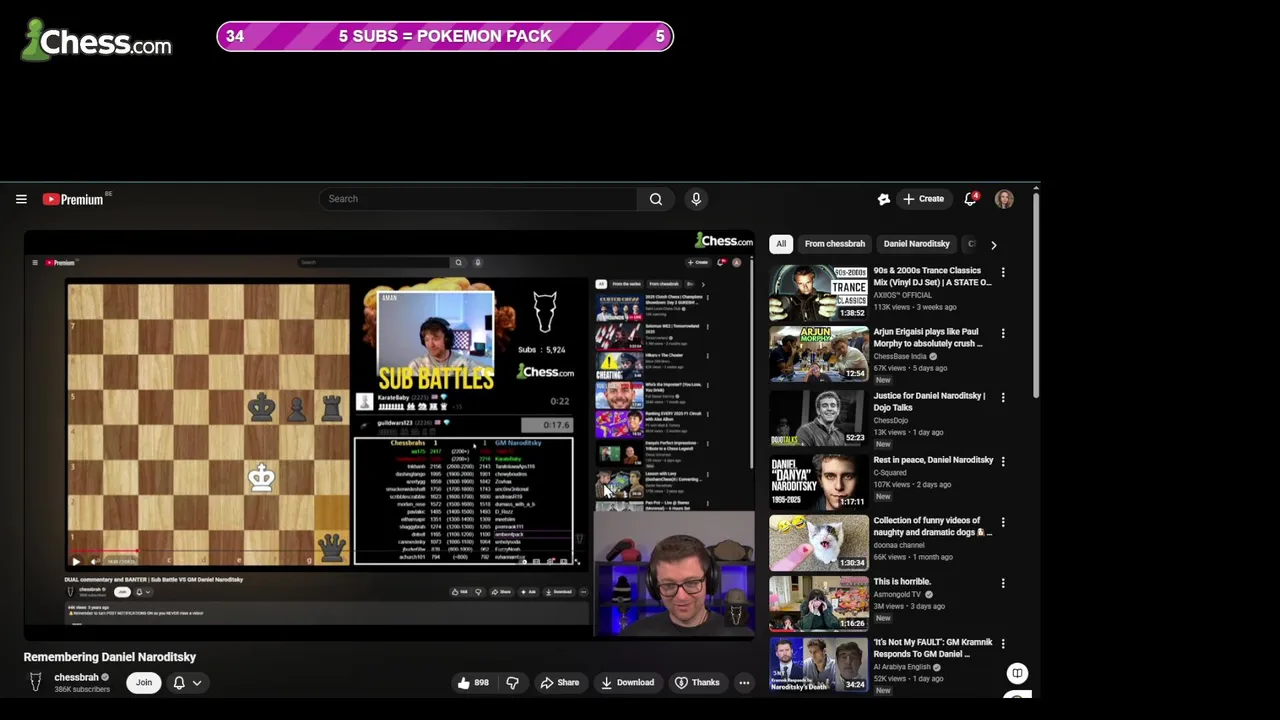This screenshot has width=1280, height=720.
Task: Open options for Trance Classics video
Action: pos(1003,272)
